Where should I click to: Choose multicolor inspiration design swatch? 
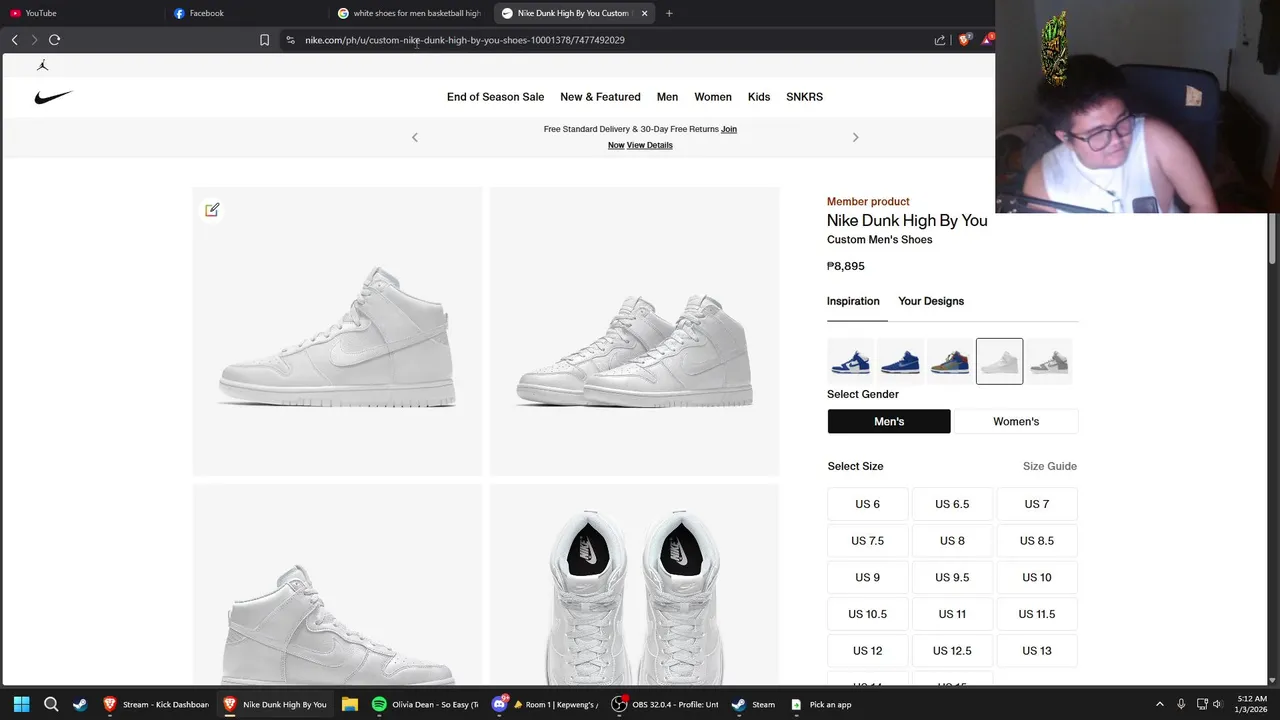click(950, 361)
